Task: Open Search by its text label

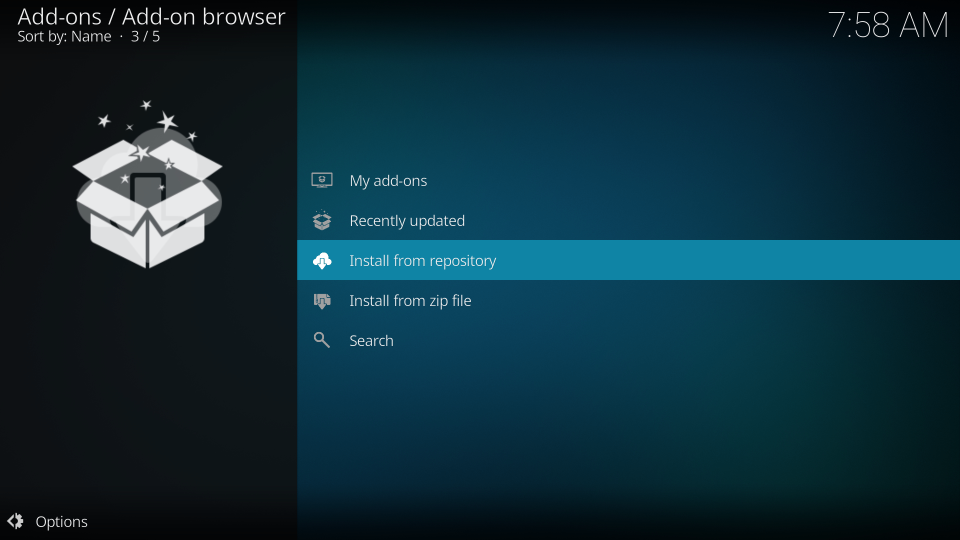Action: pos(371,341)
